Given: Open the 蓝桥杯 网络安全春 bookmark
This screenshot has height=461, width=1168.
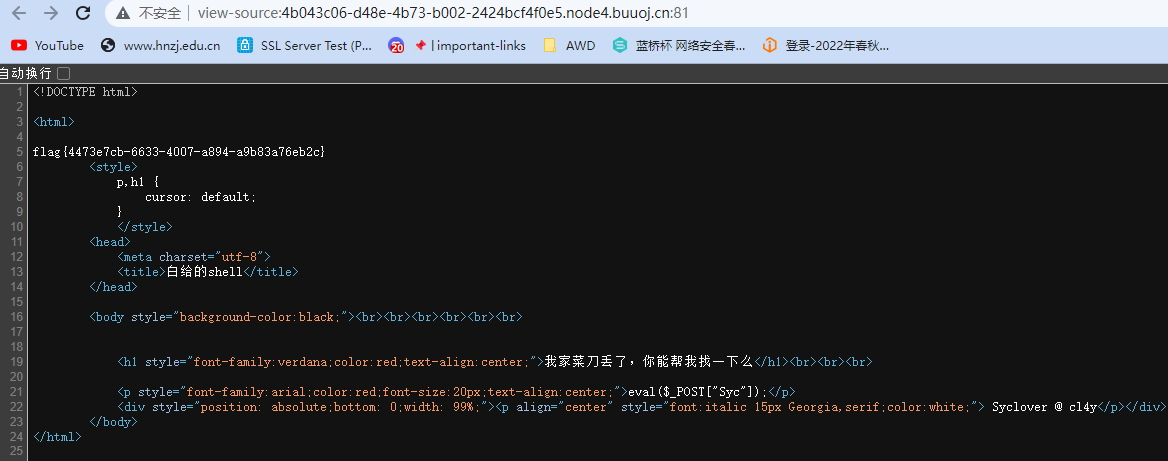Looking at the screenshot, I should (679, 45).
